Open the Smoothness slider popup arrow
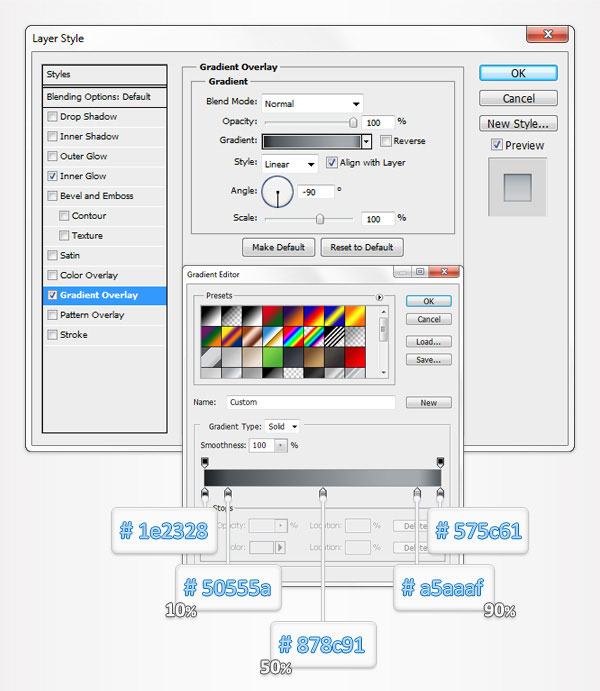600x691 pixels. (281, 446)
